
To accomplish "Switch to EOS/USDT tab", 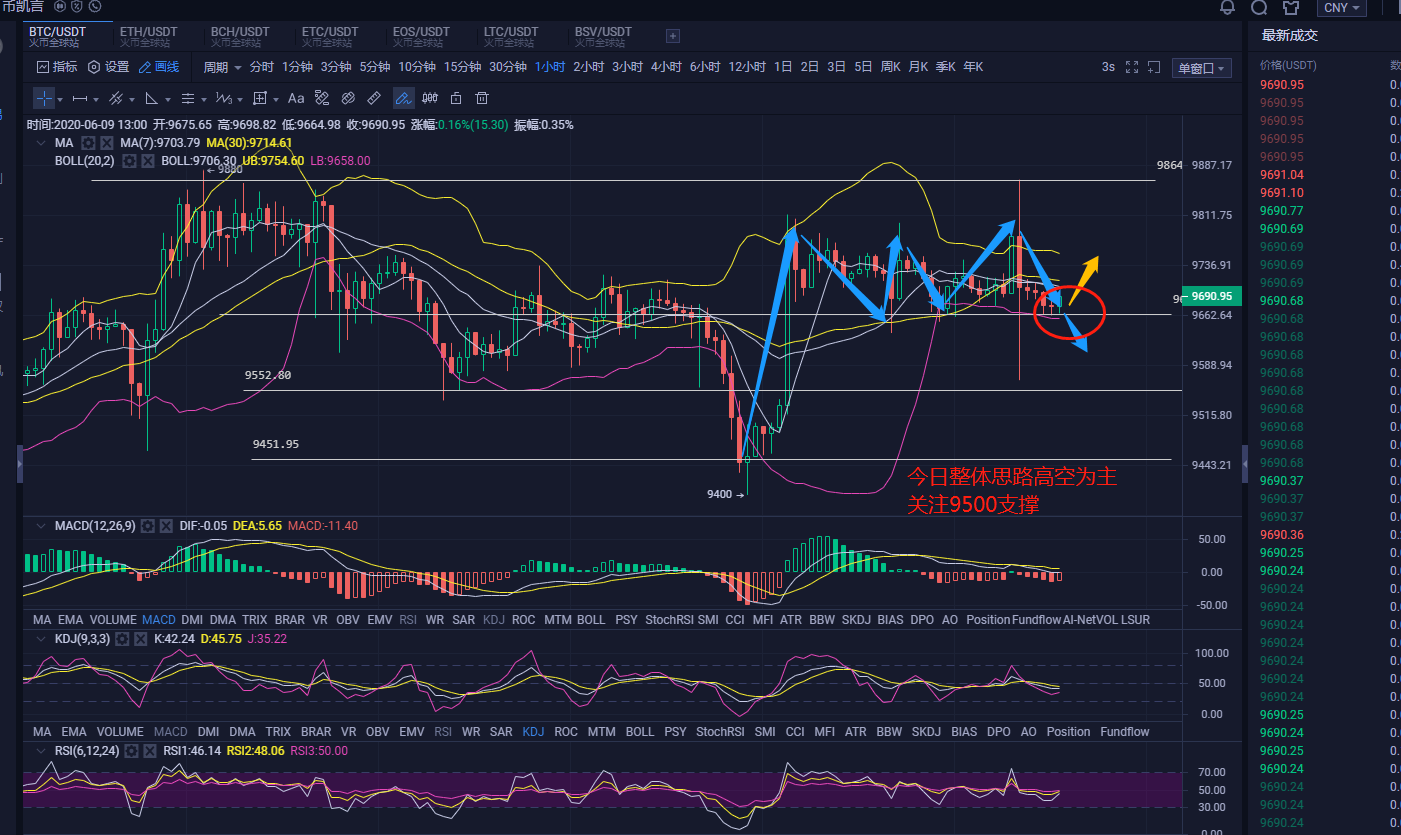I will (x=422, y=36).
